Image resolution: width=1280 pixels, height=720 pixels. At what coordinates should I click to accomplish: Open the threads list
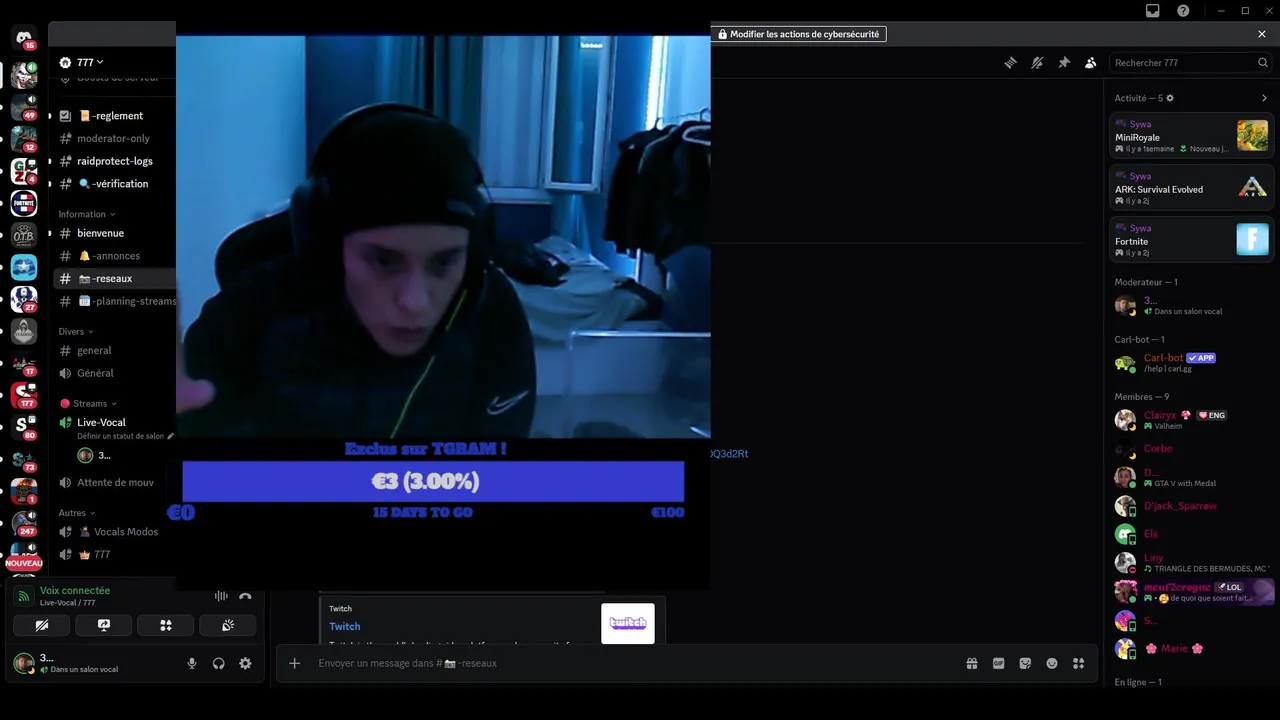[x=1010, y=62]
